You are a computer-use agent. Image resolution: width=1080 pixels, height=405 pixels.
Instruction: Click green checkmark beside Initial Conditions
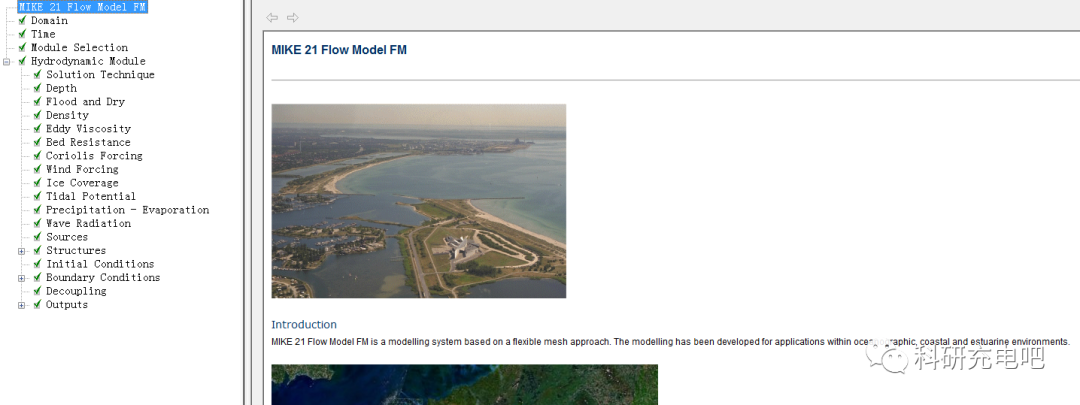37,264
